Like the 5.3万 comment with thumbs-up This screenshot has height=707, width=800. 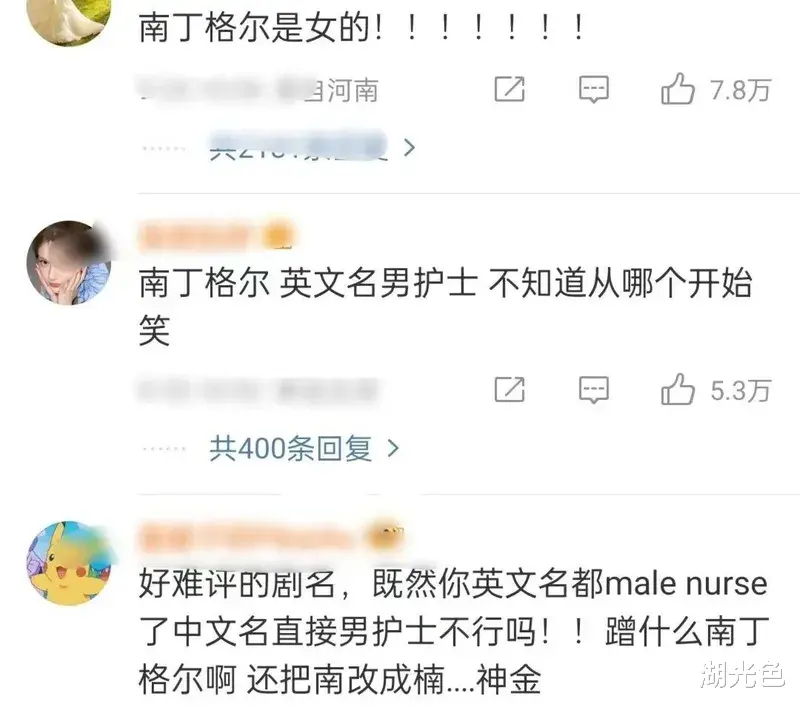tap(677, 390)
